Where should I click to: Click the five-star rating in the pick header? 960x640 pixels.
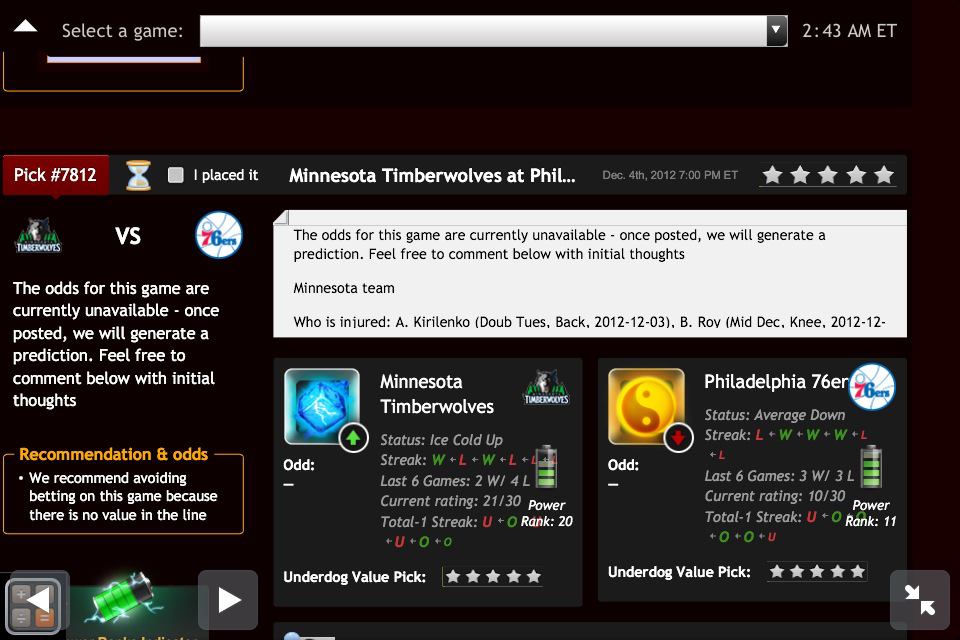pyautogui.click(x=827, y=175)
